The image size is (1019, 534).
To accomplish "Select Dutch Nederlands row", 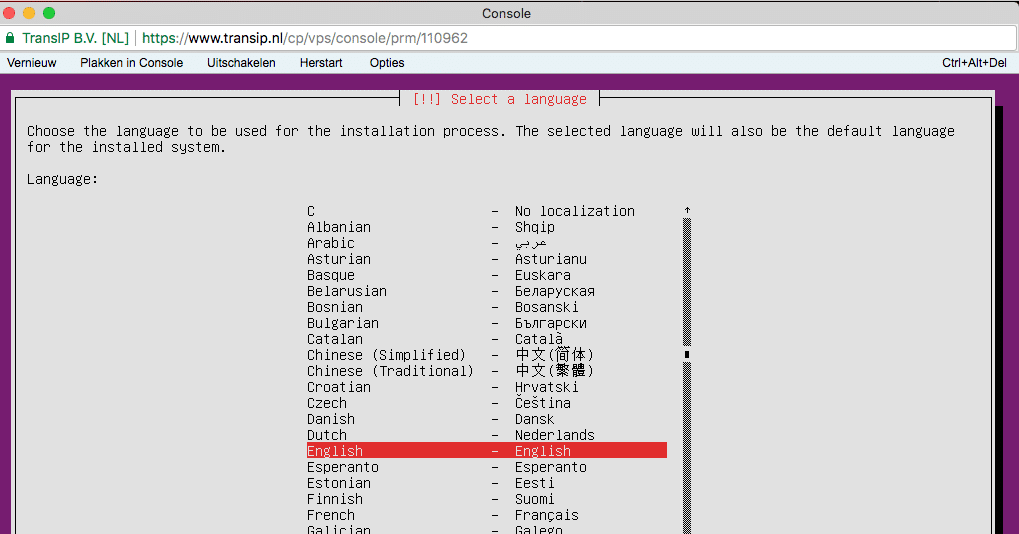I will point(487,435).
